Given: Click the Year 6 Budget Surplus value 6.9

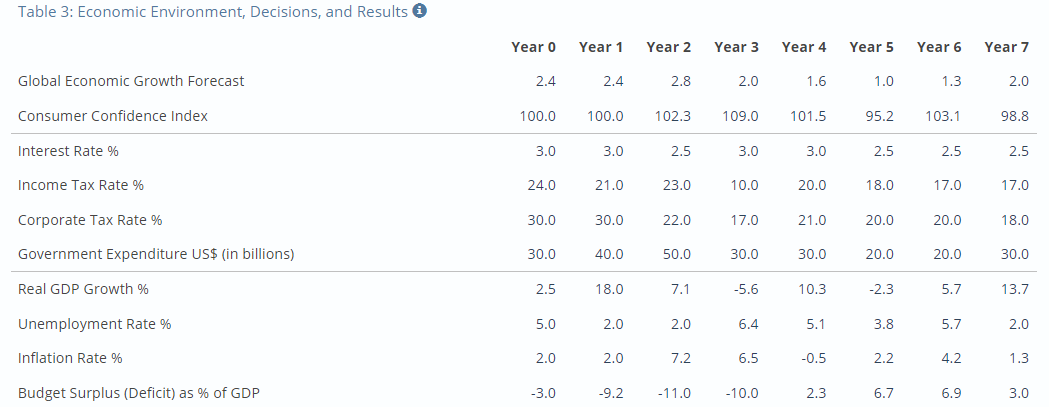Looking at the screenshot, I should click(x=953, y=393).
